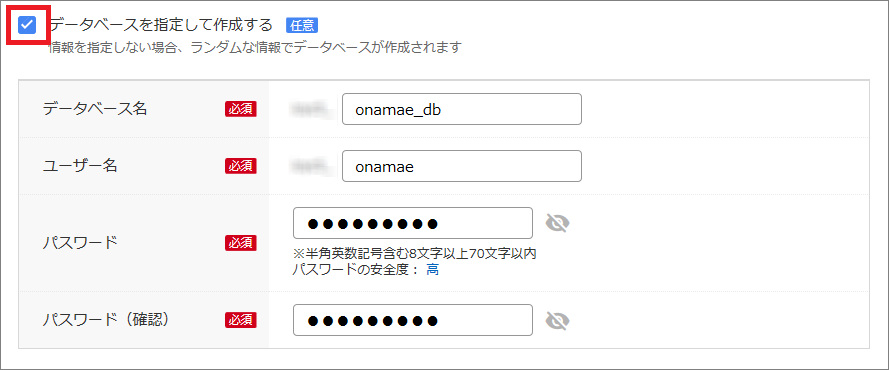Click the blurred prefix before database name

311,109
